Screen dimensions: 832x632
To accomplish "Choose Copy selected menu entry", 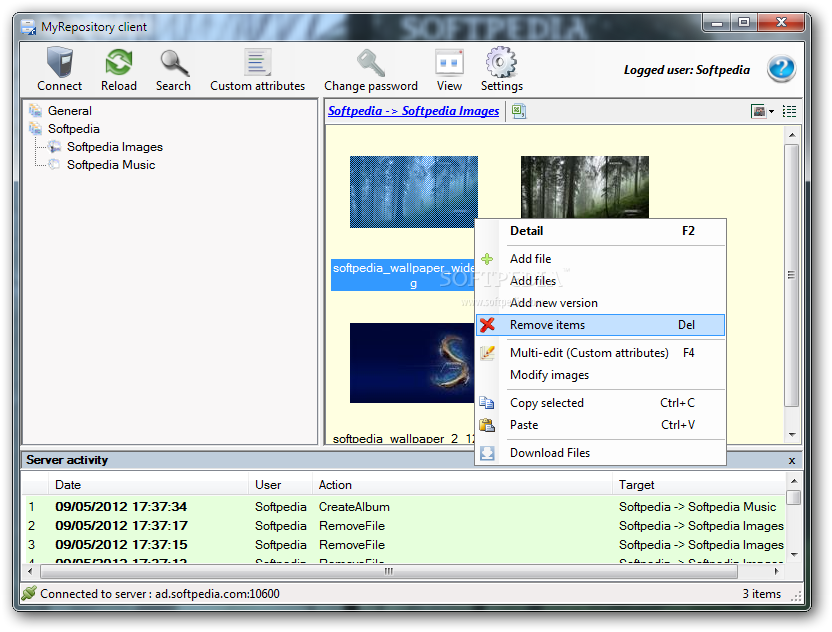I will [601, 403].
